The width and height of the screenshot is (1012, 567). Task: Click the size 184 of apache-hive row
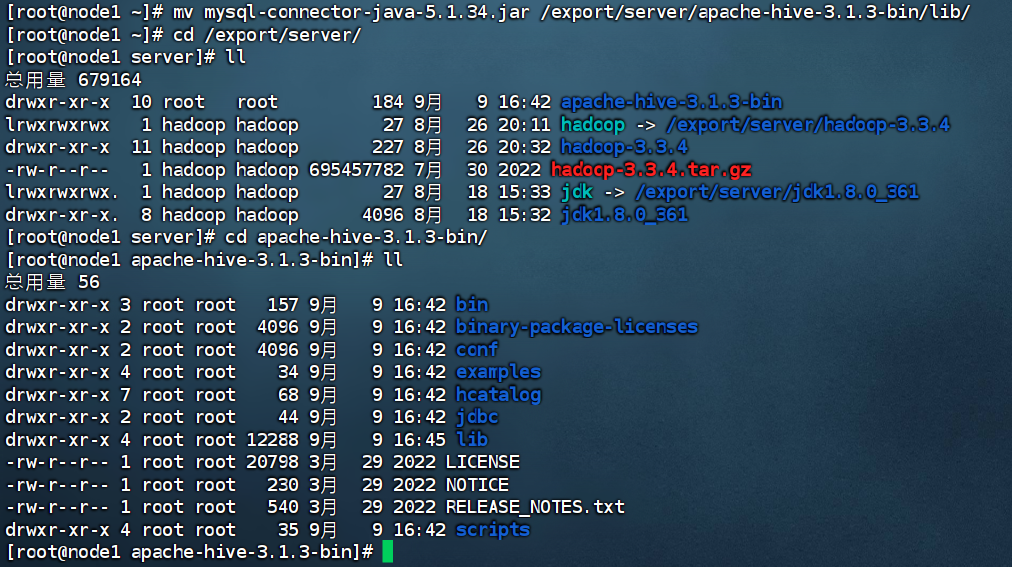388,102
